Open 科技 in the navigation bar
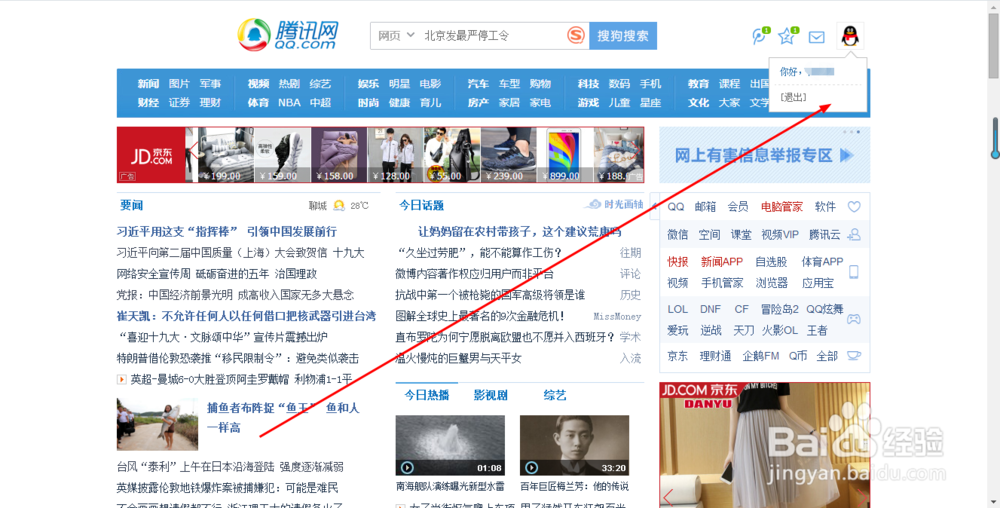This screenshot has width=1000, height=508. click(x=588, y=83)
